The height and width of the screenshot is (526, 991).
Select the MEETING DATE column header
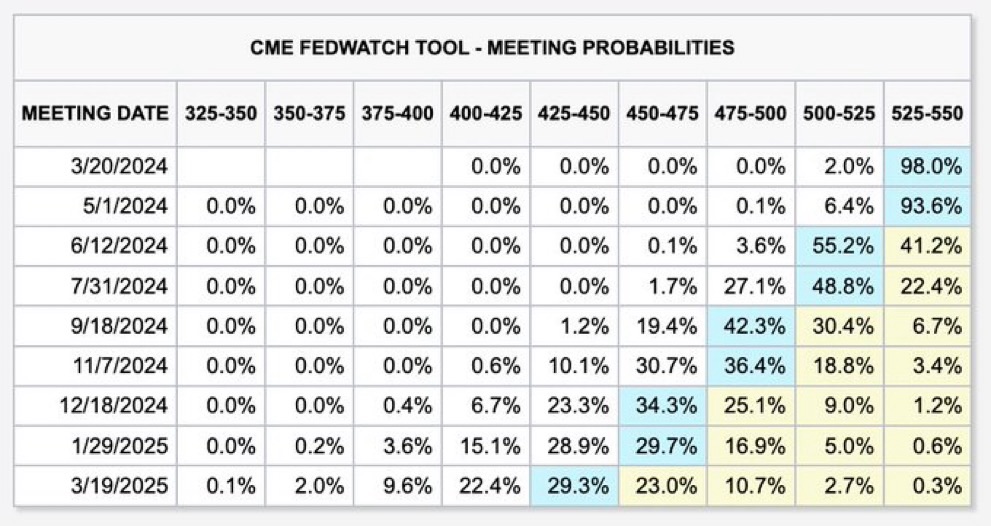[95, 113]
